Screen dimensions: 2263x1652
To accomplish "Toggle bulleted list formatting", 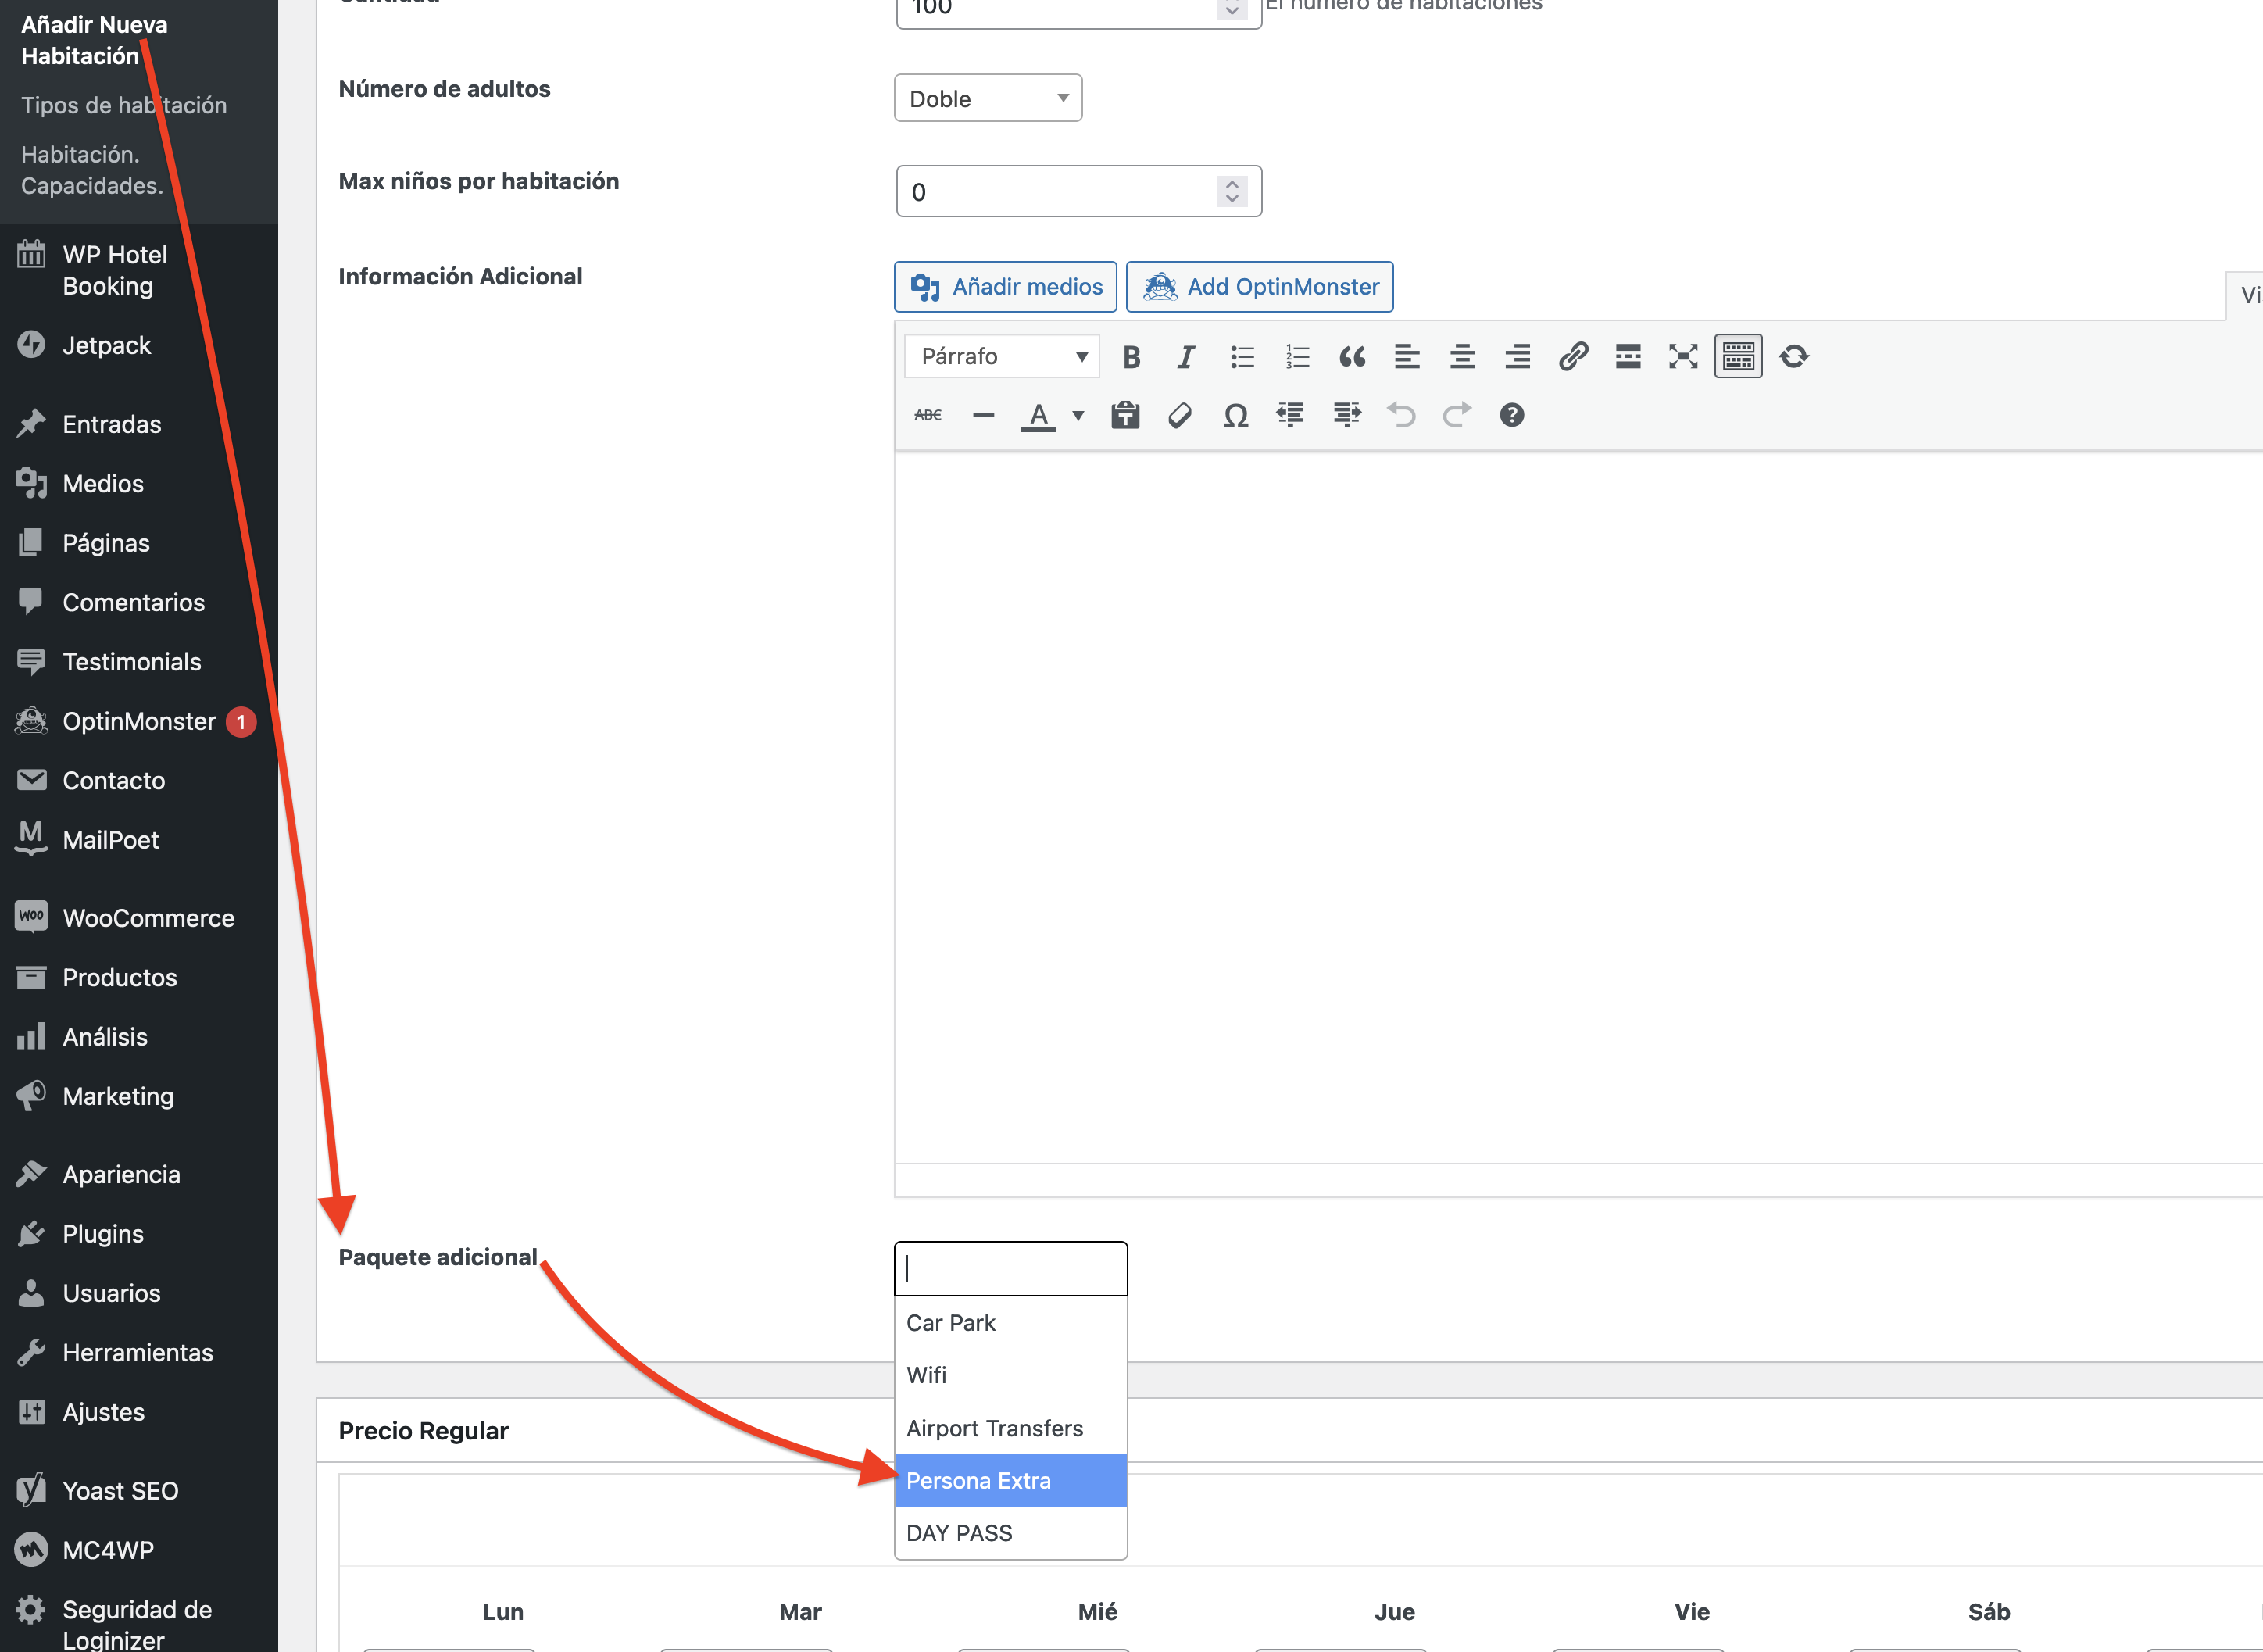I will (x=1242, y=357).
